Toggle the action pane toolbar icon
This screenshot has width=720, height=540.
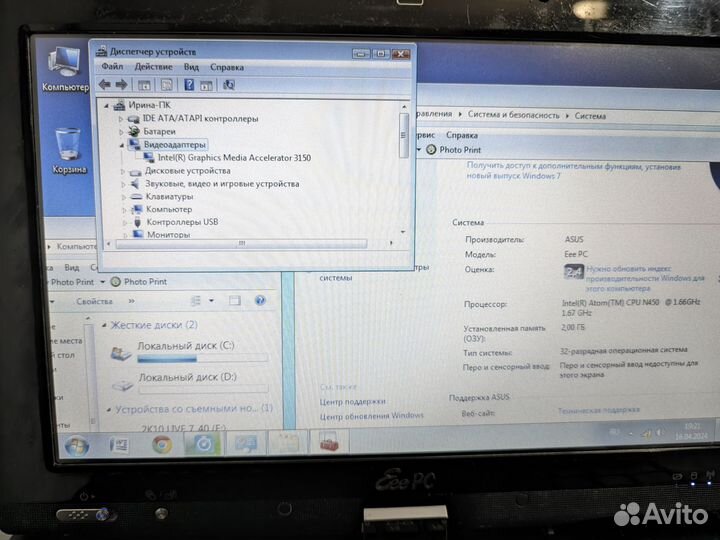click(206, 85)
